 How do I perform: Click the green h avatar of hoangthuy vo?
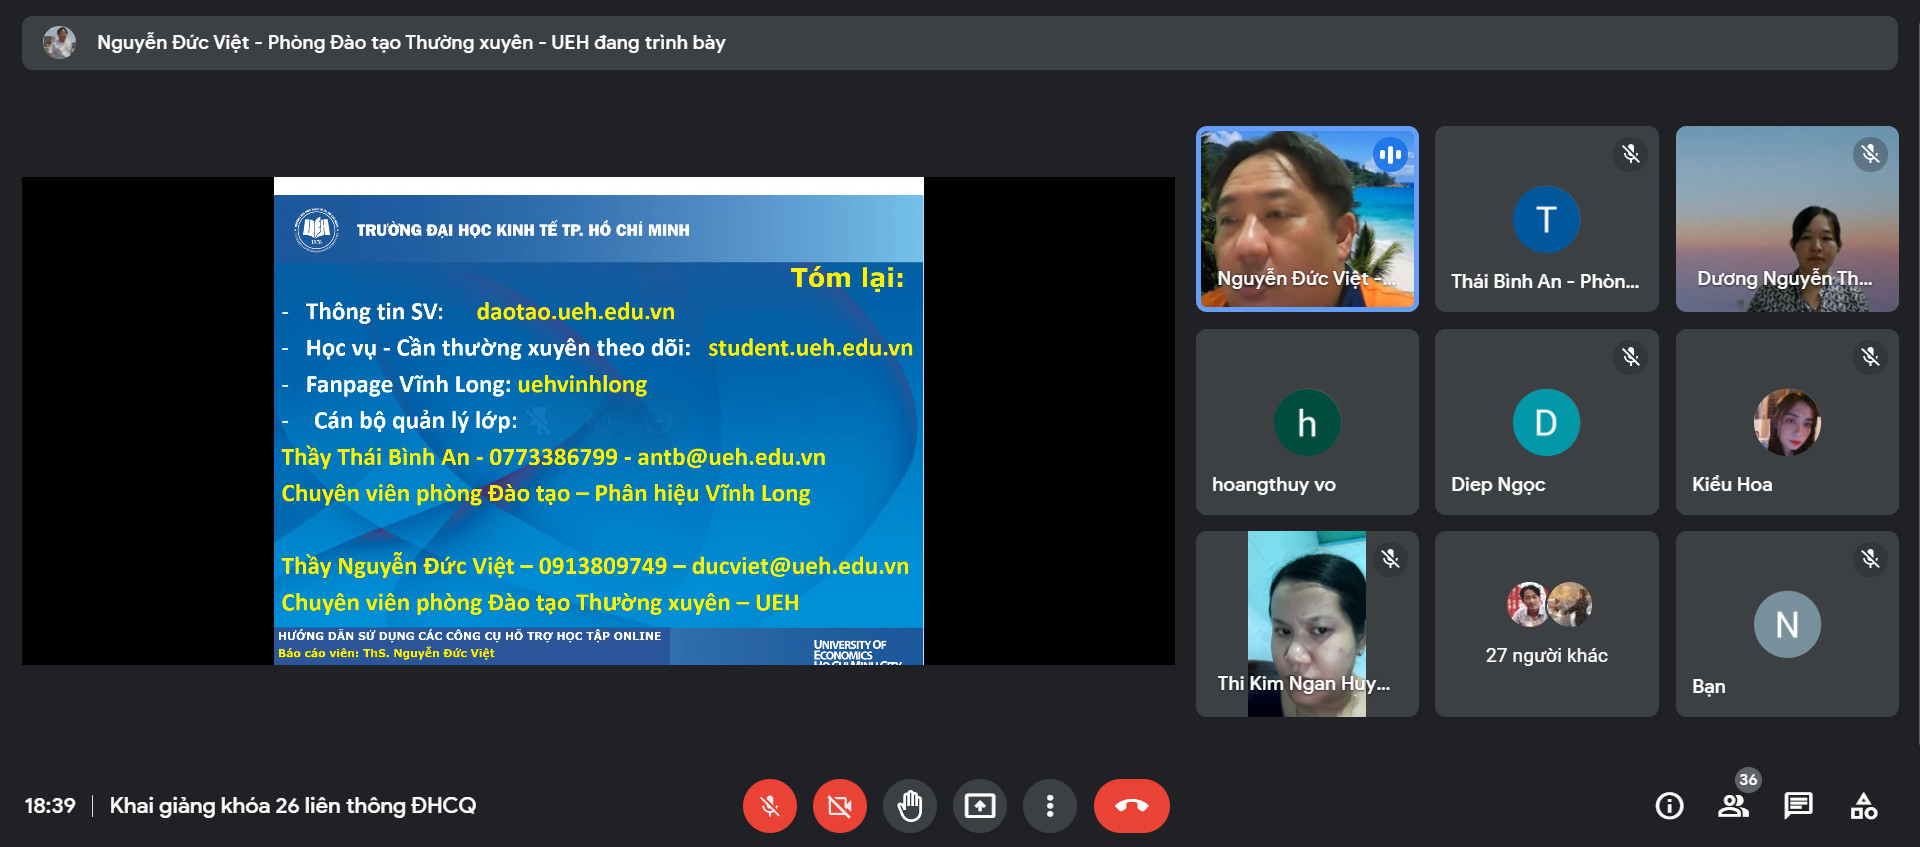coord(1307,422)
